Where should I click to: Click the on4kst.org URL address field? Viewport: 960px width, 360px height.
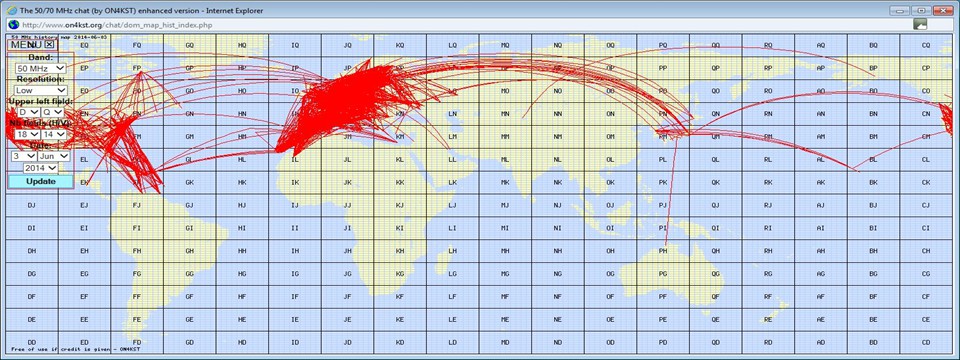pos(465,24)
